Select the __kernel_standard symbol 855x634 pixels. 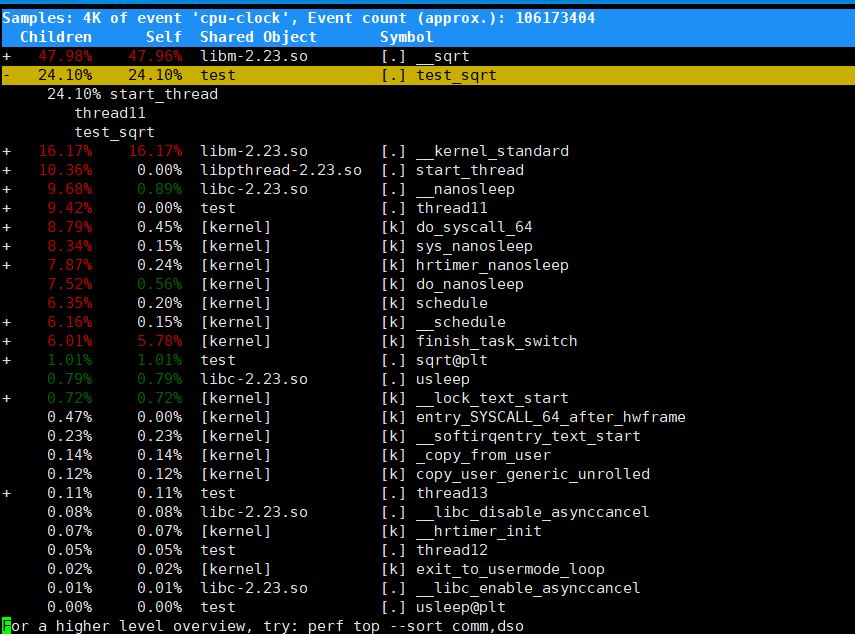[x=492, y=151]
